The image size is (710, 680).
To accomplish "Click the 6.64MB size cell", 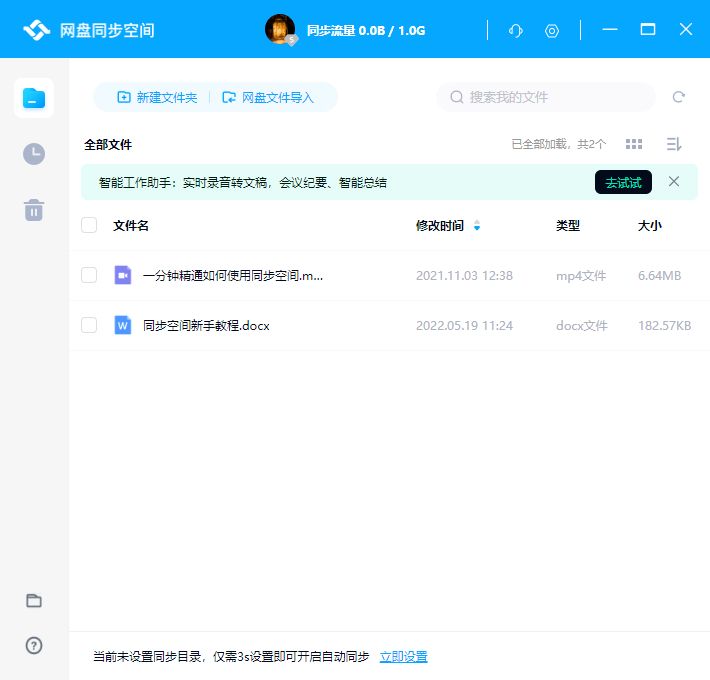I will 659,276.
